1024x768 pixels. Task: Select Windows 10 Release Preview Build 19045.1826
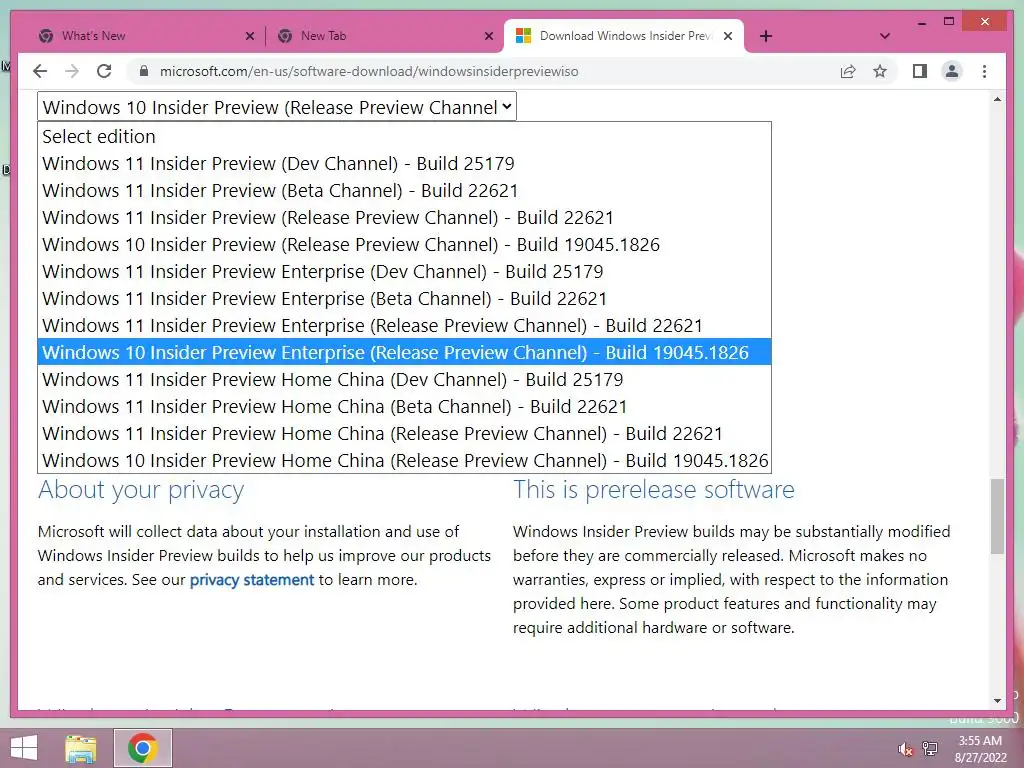[x=404, y=244]
